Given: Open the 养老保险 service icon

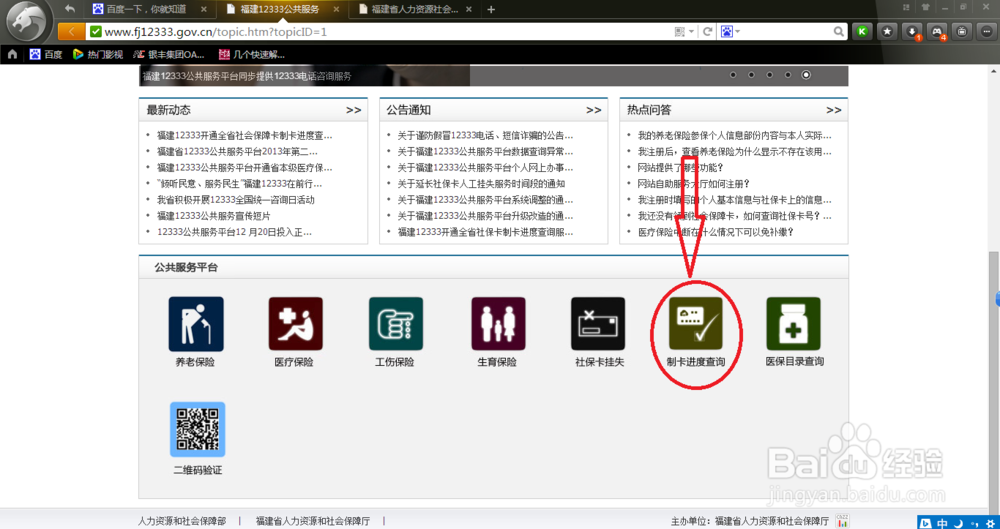Looking at the screenshot, I should (x=196, y=324).
